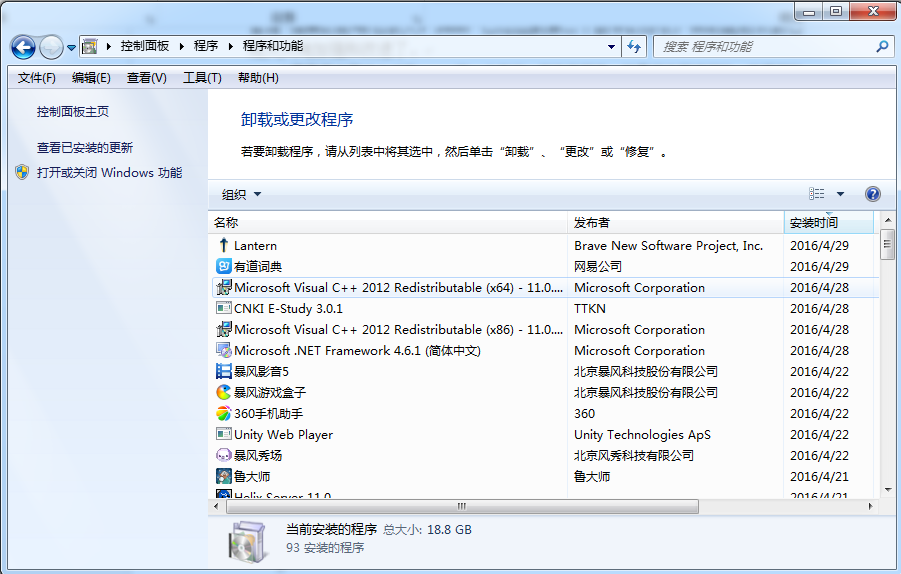Image resolution: width=901 pixels, height=574 pixels.
Task: Open the 组织 dropdown
Action: (x=241, y=195)
